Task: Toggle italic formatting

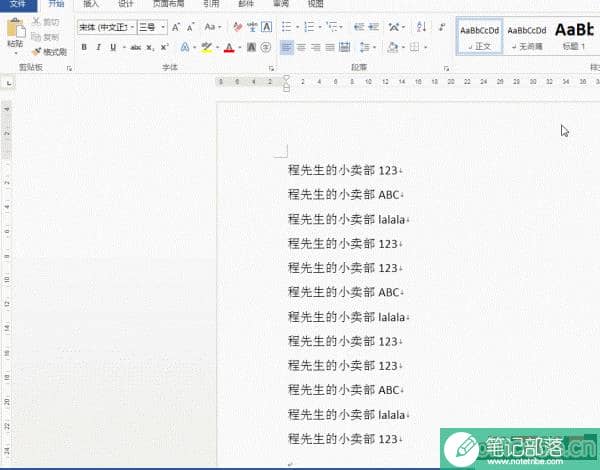Action: (x=98, y=47)
